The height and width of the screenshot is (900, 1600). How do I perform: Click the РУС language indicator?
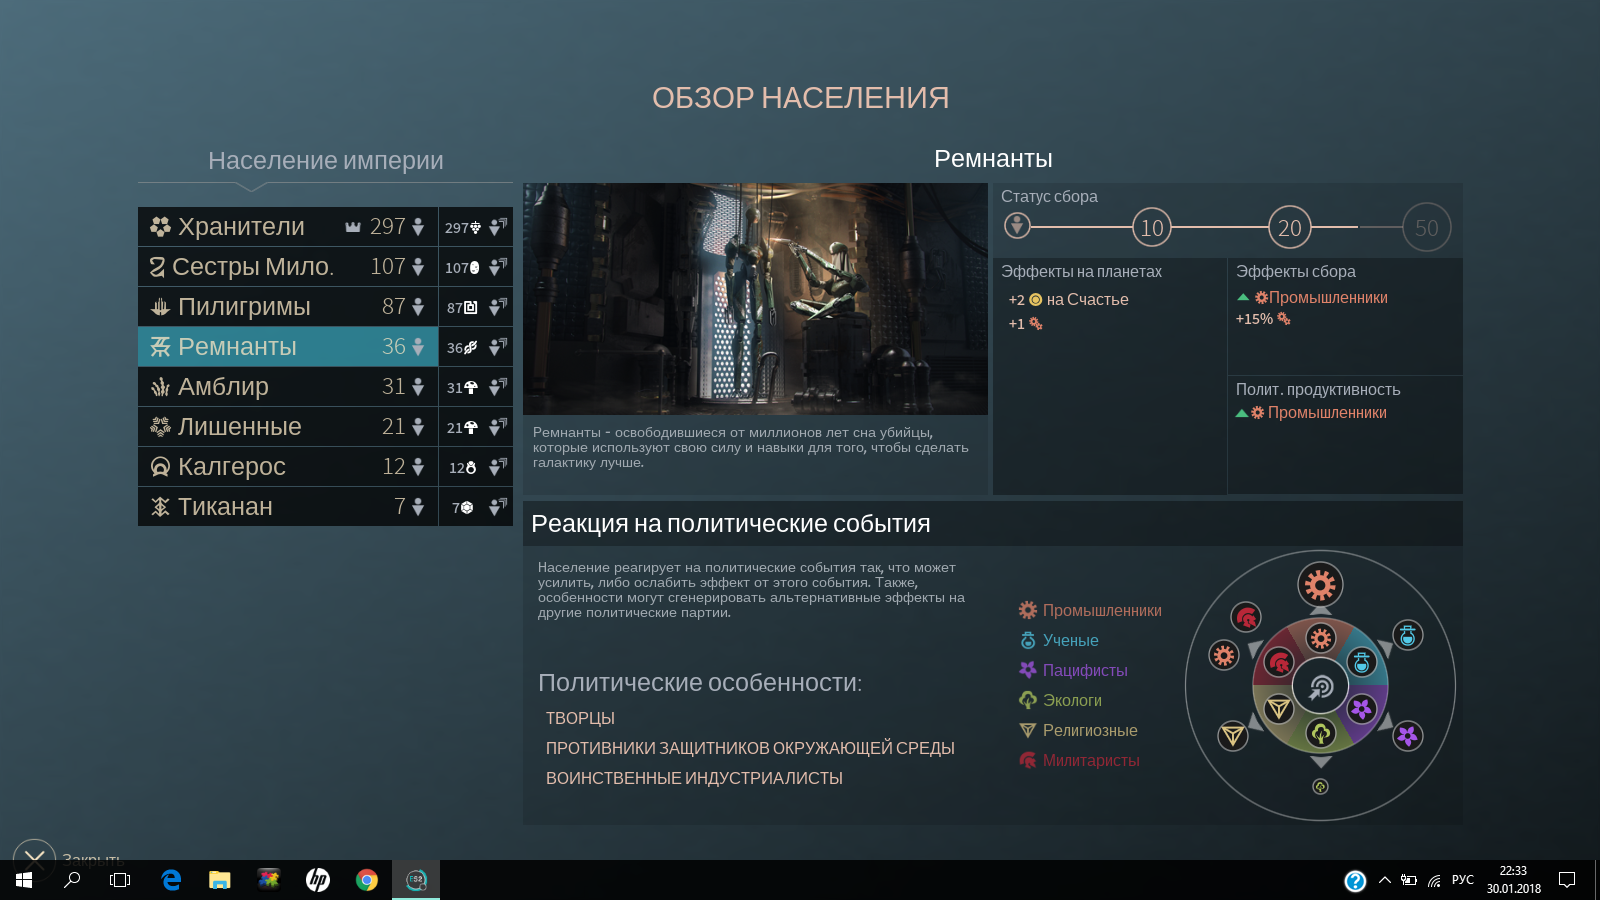tap(1463, 880)
